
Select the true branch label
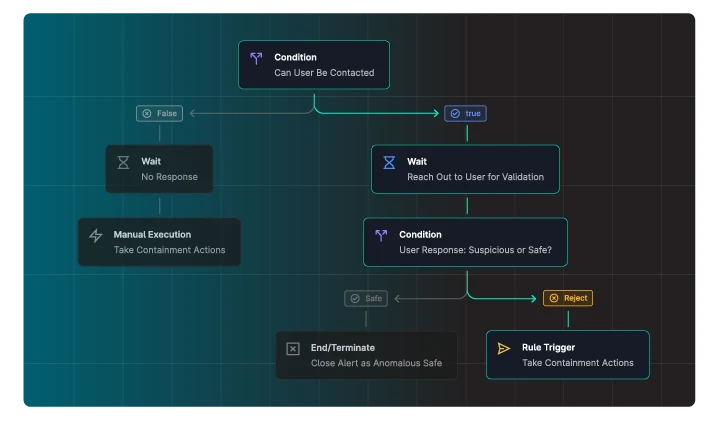tap(465, 114)
